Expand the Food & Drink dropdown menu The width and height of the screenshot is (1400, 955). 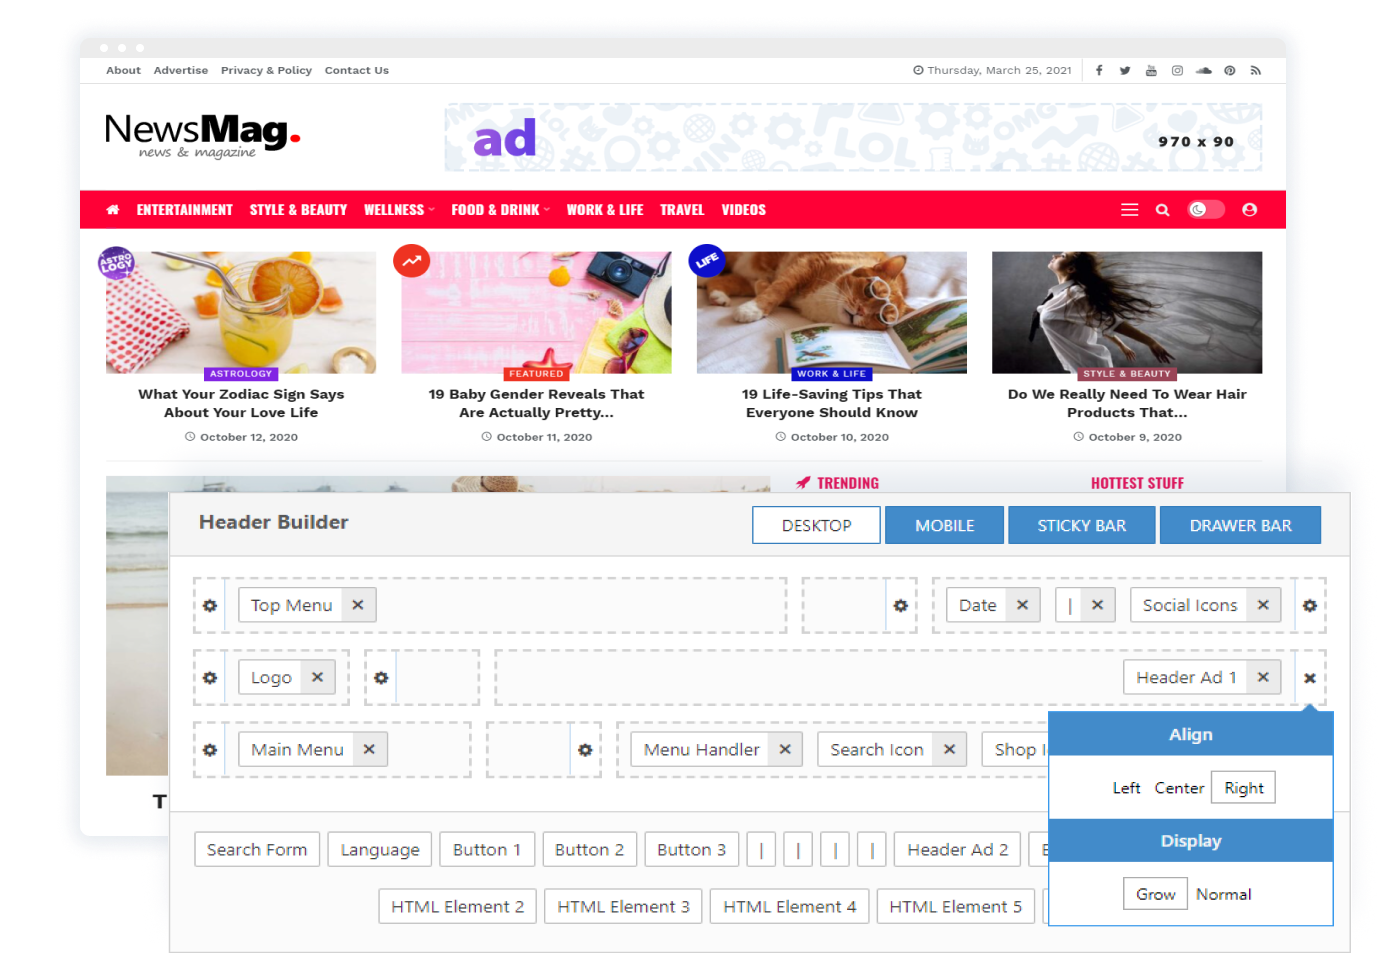pyautogui.click(x=500, y=210)
